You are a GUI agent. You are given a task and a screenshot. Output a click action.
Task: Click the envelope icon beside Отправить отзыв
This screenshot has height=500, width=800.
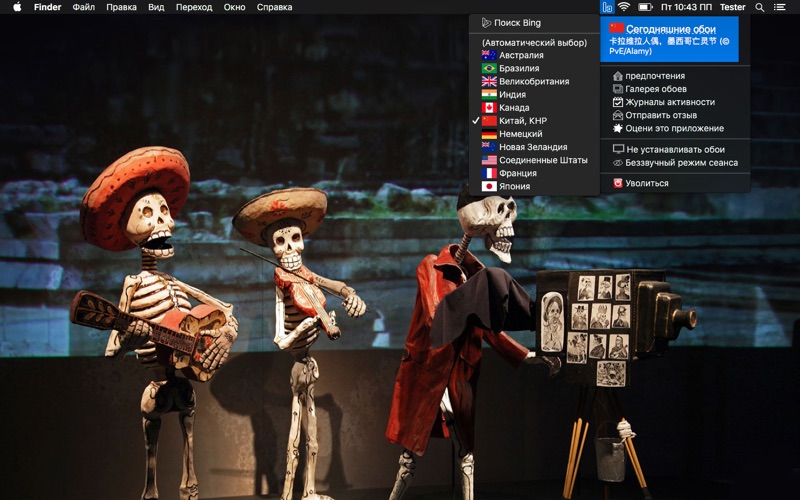tap(617, 115)
